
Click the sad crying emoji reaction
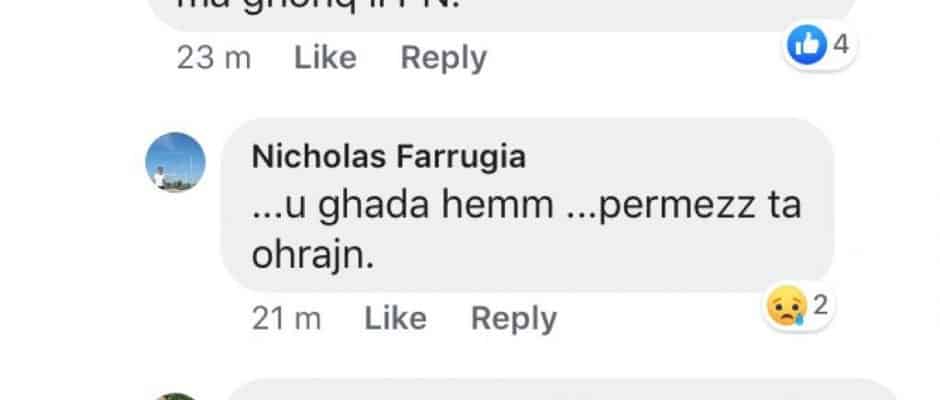tap(787, 306)
